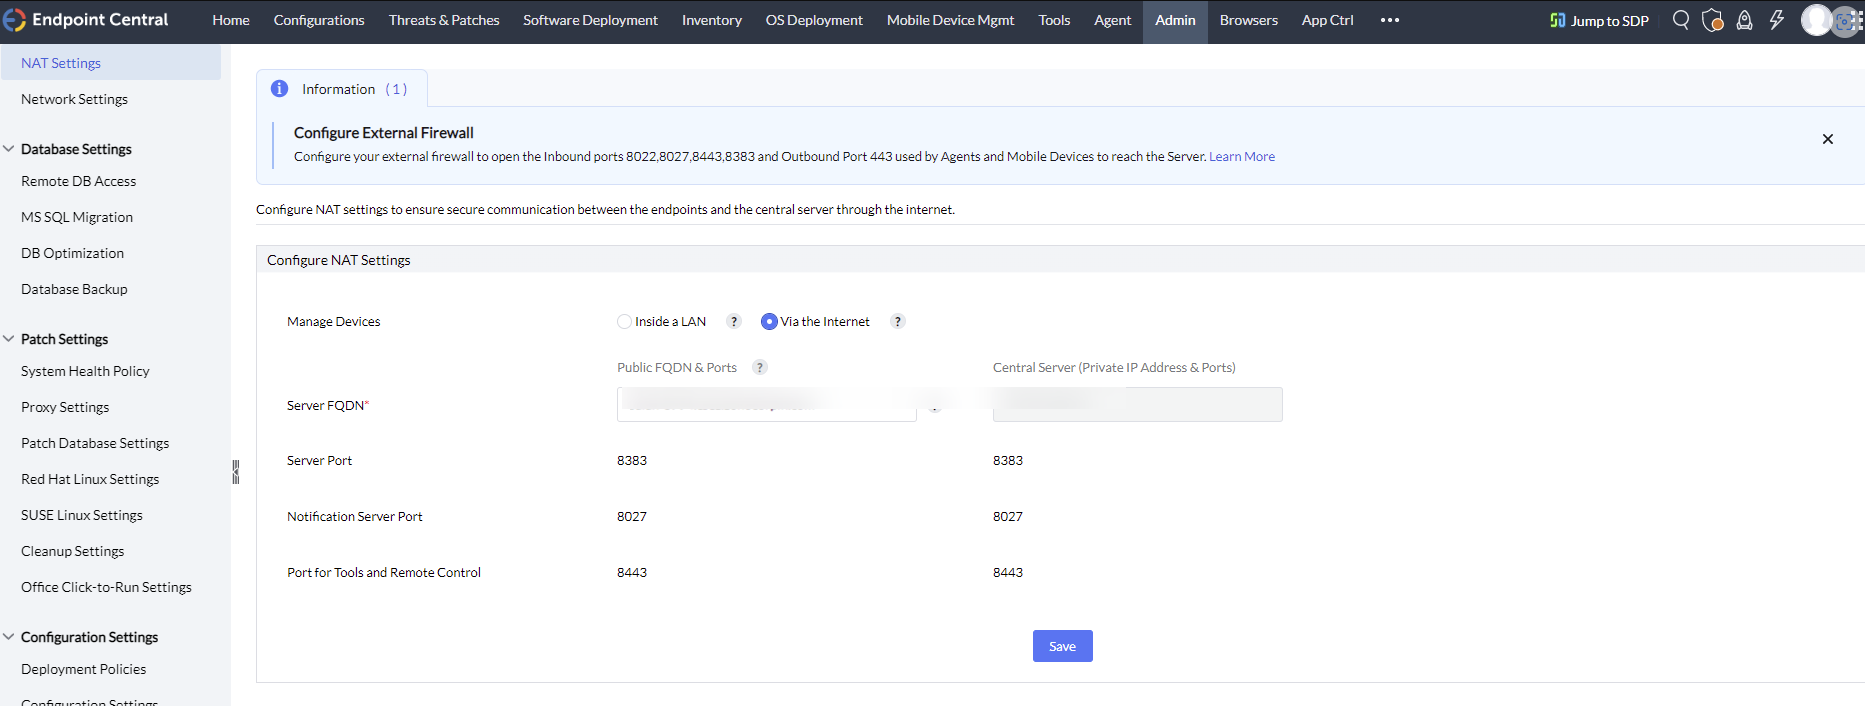Screen dimensions: 1865x706
Task: Open Red Hat Linux Settings
Action: coord(90,479)
